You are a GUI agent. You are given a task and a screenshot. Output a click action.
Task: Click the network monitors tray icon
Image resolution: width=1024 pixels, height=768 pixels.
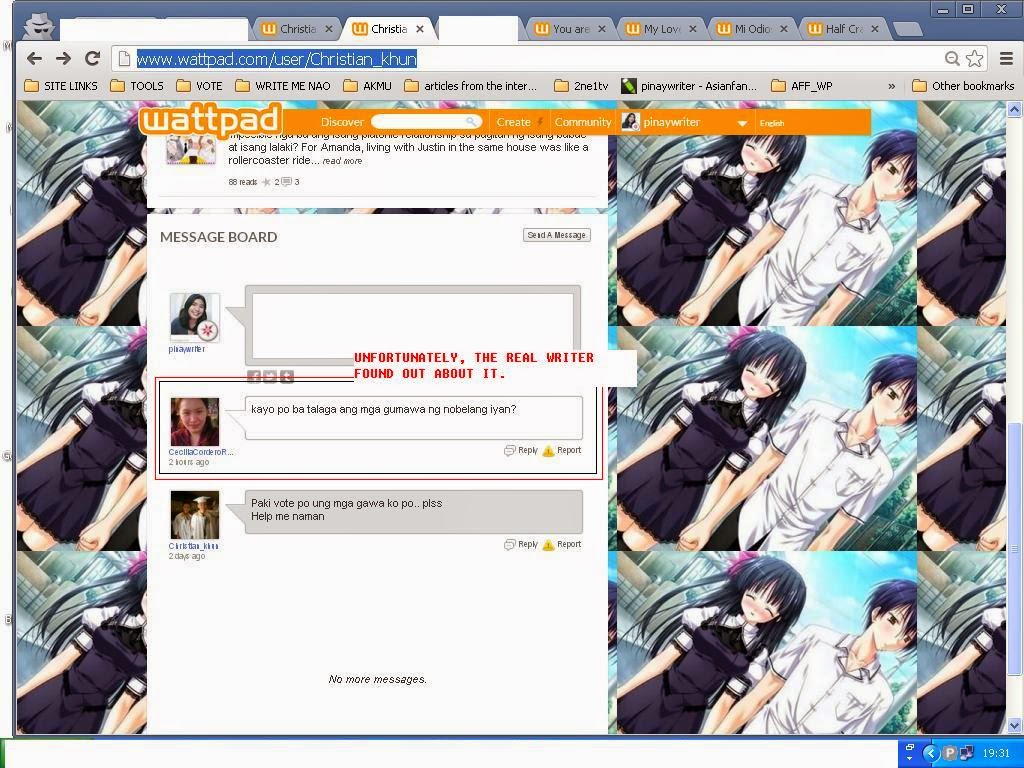pyautogui.click(x=967, y=753)
